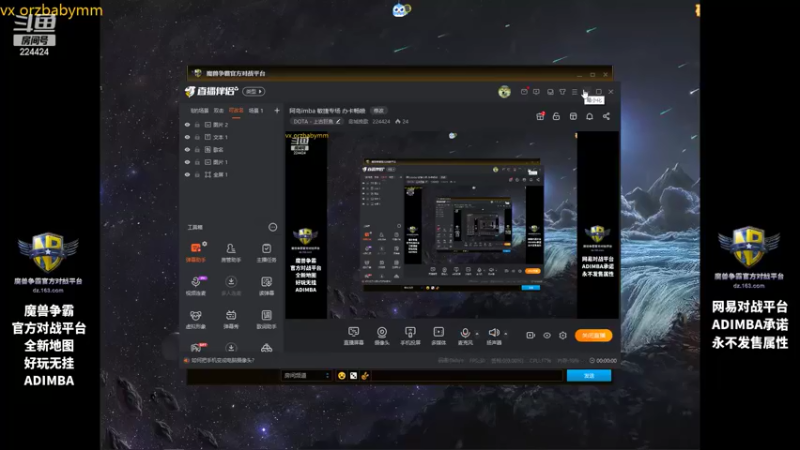Open the multi-user link download-circle tool
800x450 pixels.
pos(231,286)
